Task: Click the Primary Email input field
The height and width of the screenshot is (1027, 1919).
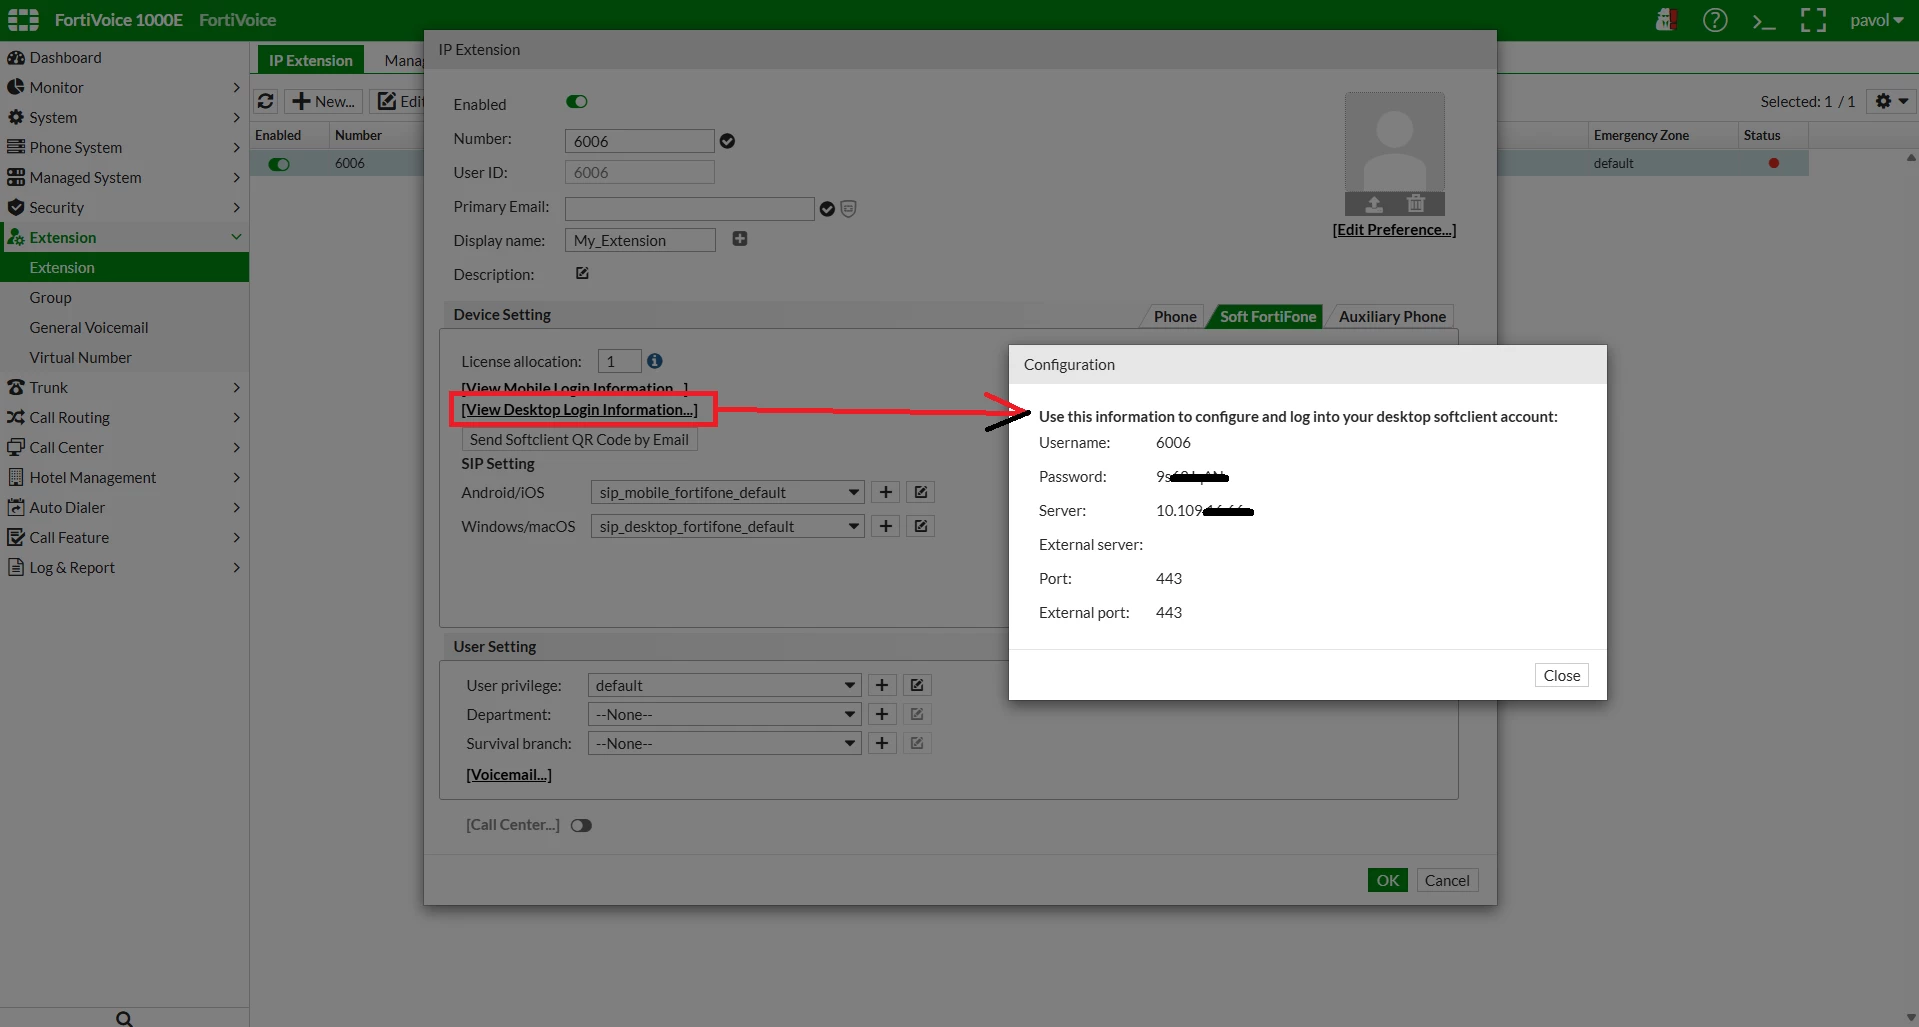Action: tap(690, 208)
